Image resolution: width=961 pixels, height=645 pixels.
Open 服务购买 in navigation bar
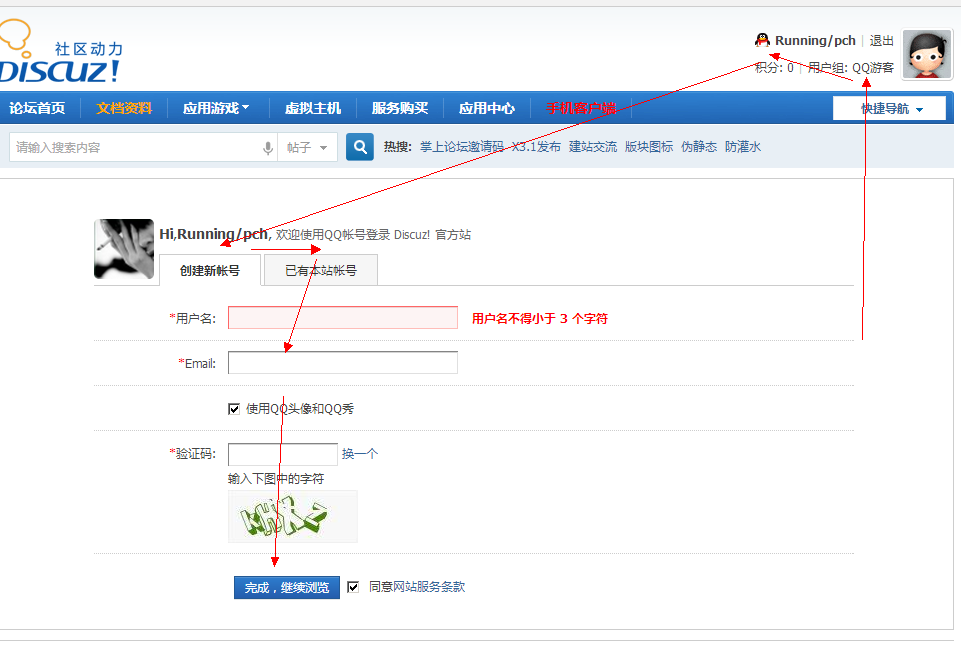point(400,109)
